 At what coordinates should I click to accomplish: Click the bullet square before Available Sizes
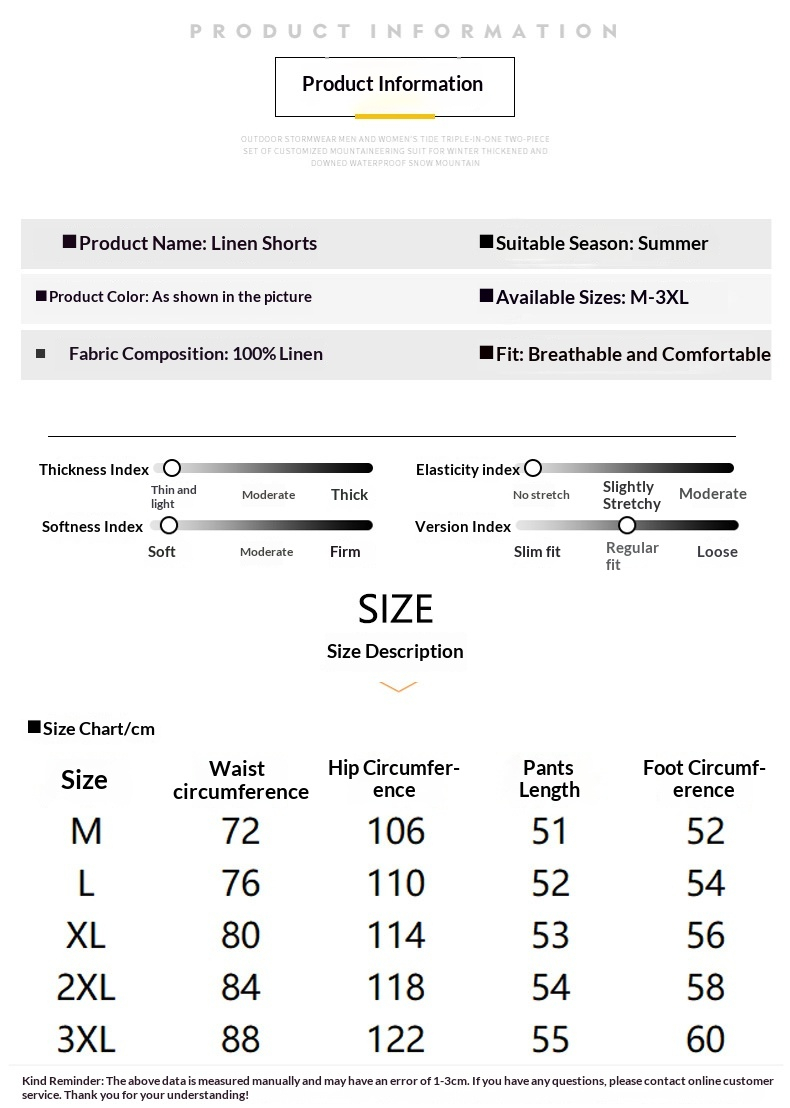[486, 296]
